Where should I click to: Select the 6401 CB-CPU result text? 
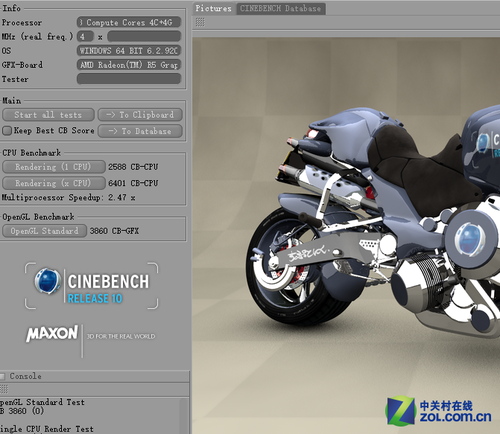pyautogui.click(x=133, y=183)
